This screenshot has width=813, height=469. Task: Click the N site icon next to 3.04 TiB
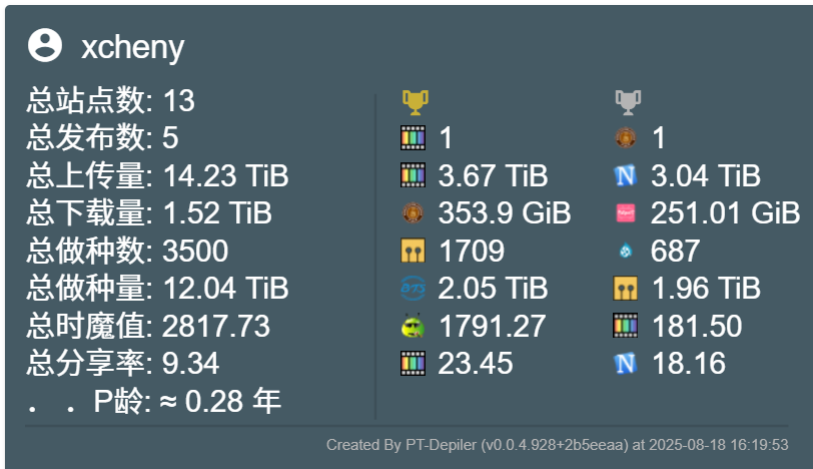click(625, 175)
